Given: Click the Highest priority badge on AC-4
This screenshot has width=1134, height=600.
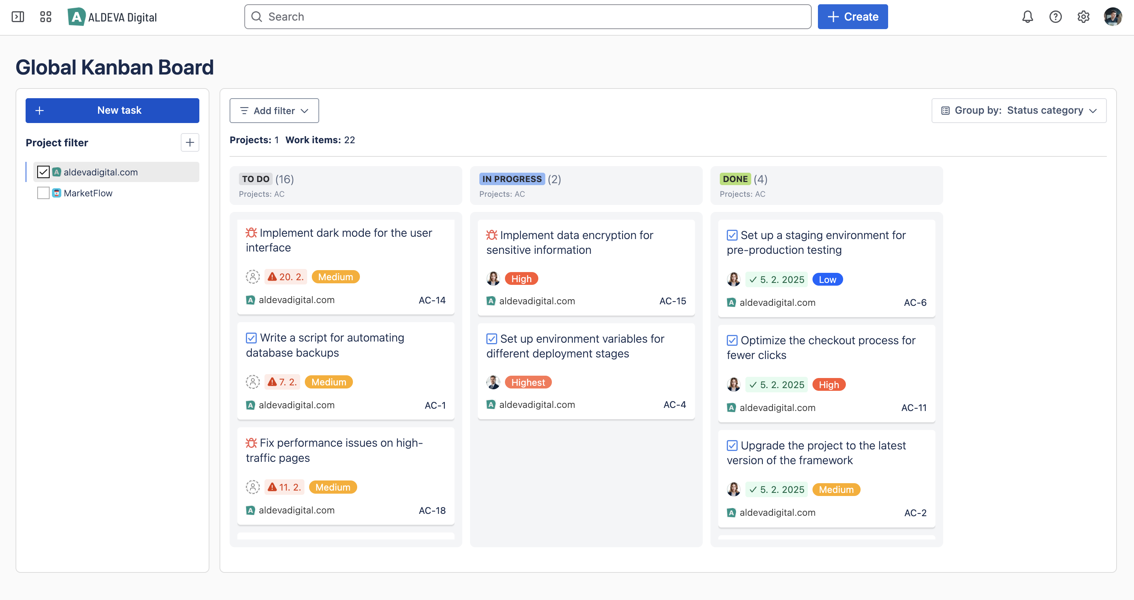Looking at the screenshot, I should tap(528, 382).
